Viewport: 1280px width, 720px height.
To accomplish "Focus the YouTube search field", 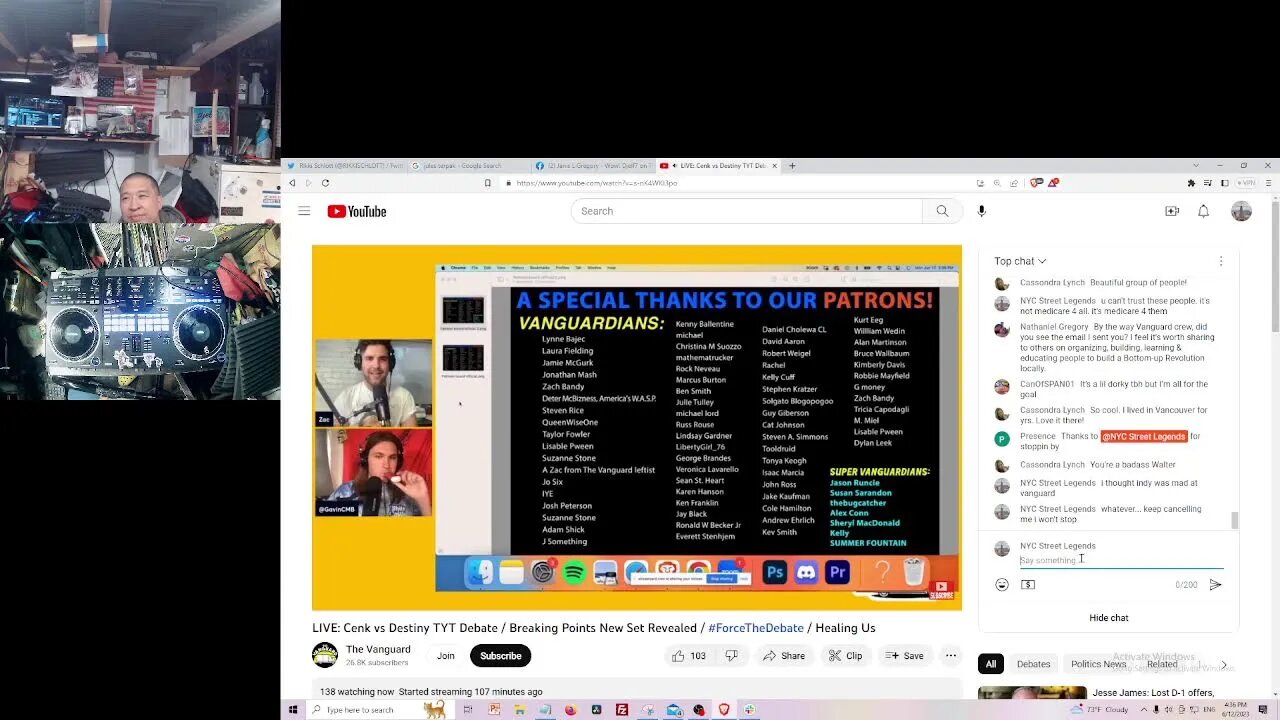I will coord(746,211).
